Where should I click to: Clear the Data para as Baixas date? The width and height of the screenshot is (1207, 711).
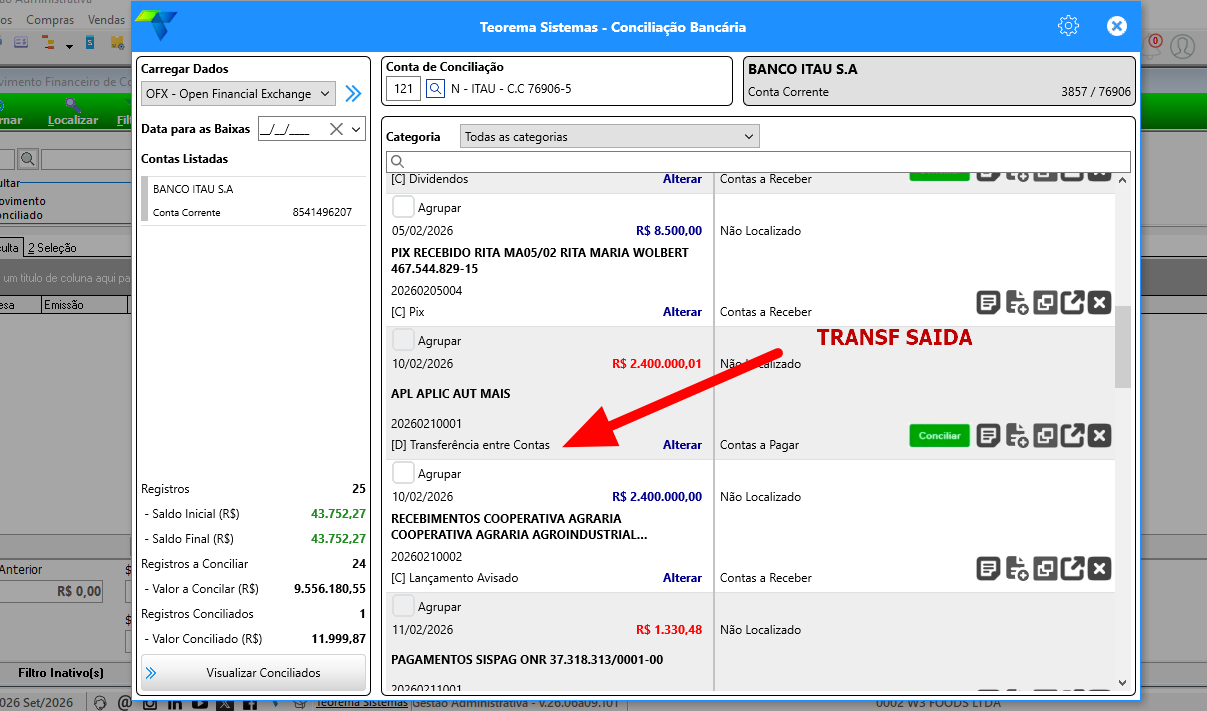click(x=336, y=128)
